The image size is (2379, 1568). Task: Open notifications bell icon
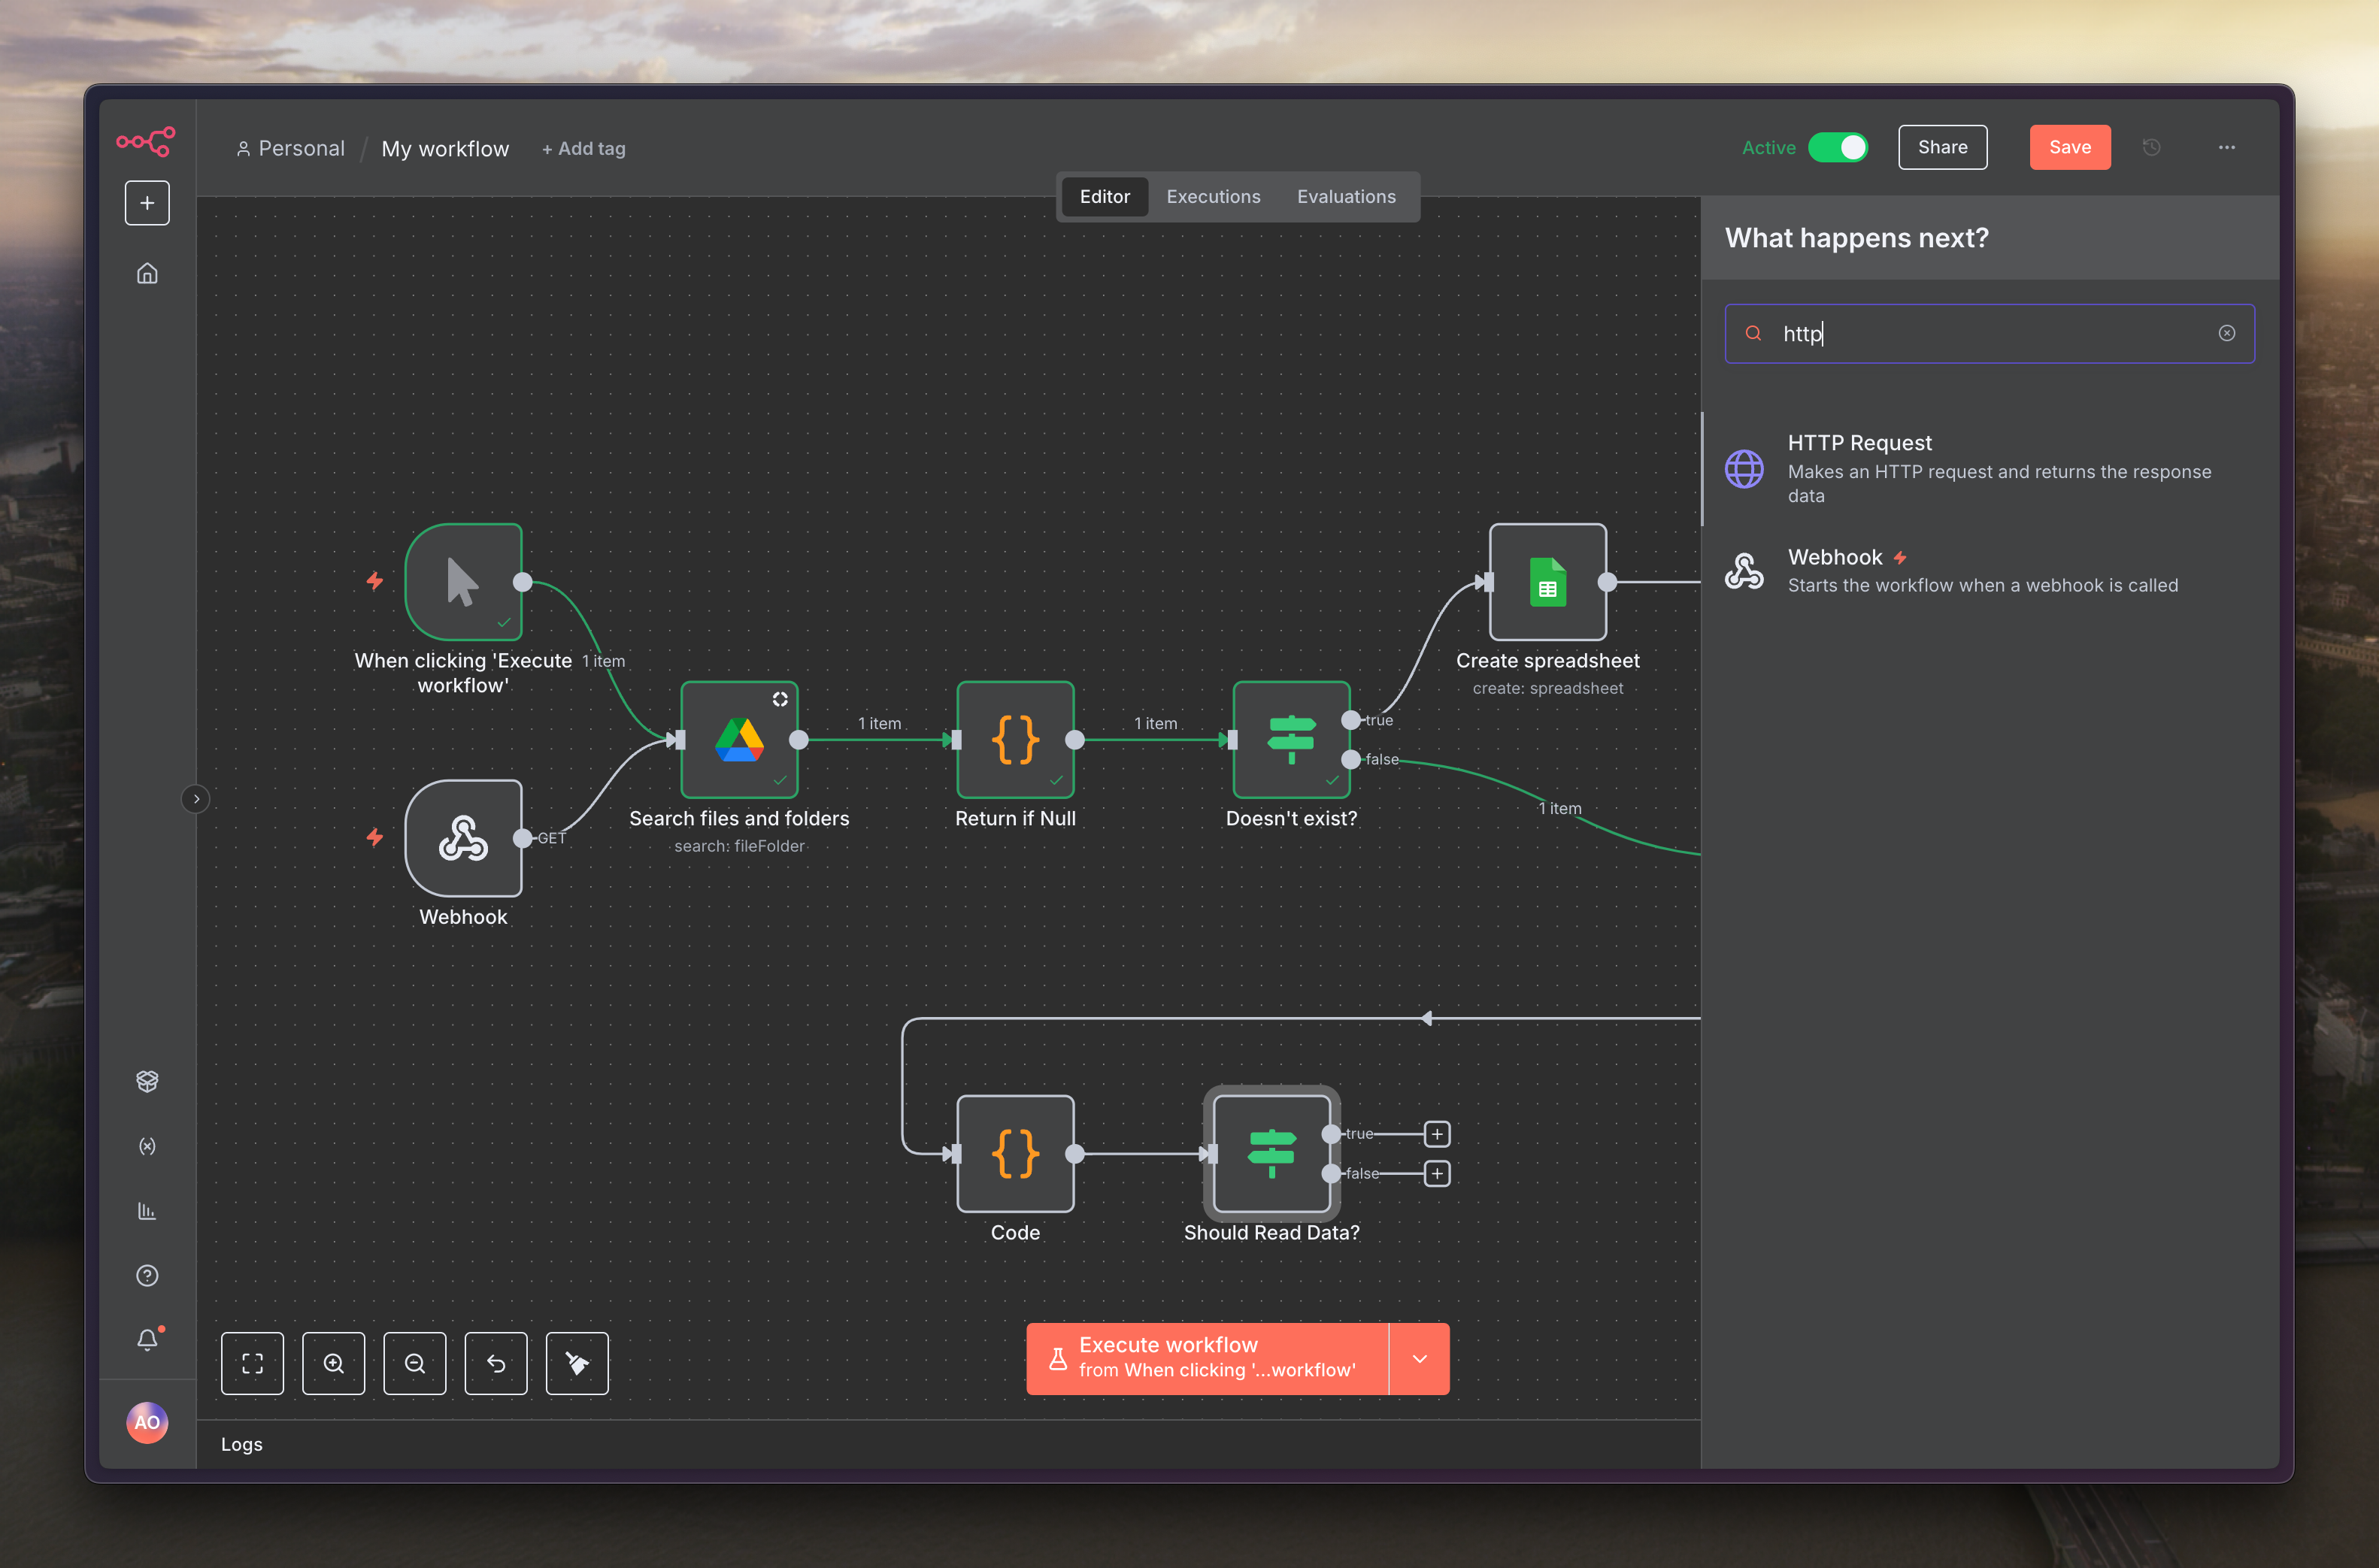[147, 1340]
